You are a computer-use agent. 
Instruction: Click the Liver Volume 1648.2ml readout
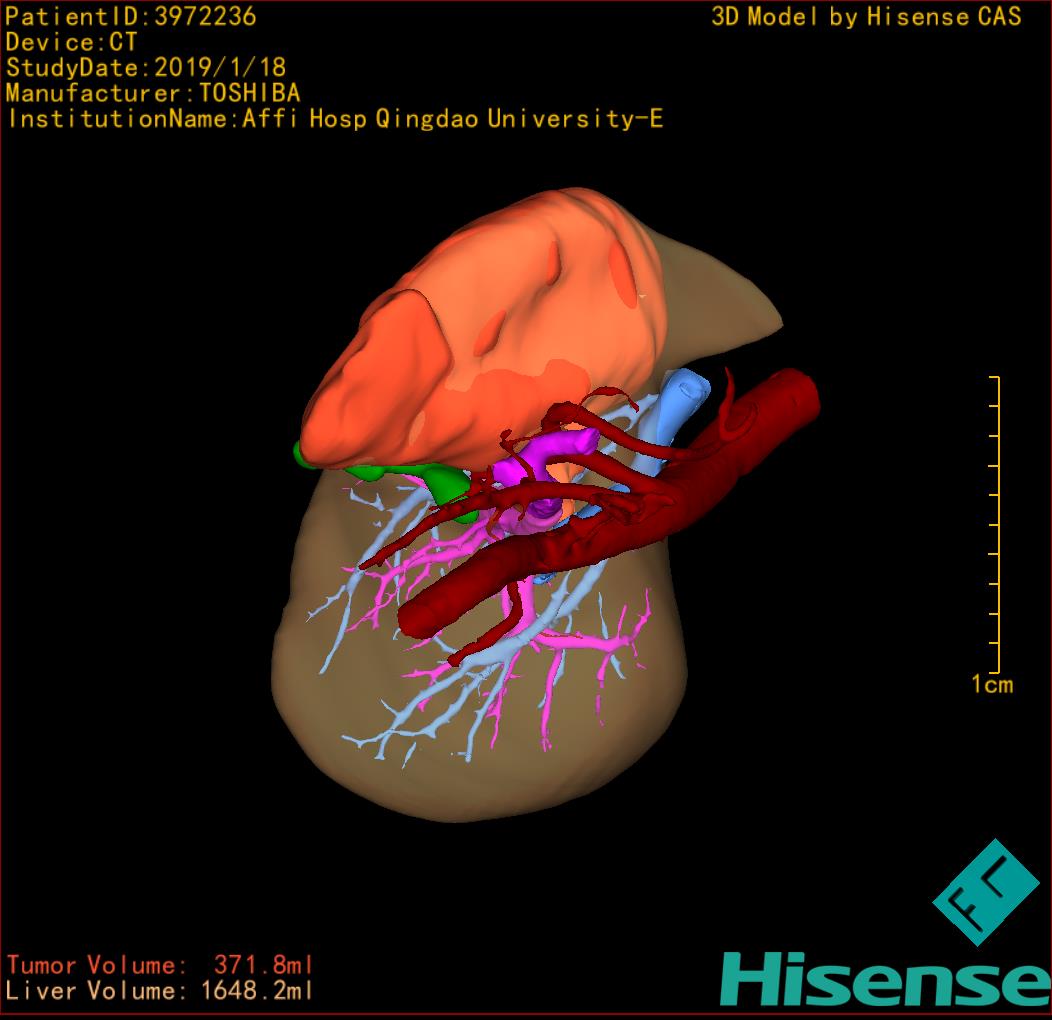(160, 991)
